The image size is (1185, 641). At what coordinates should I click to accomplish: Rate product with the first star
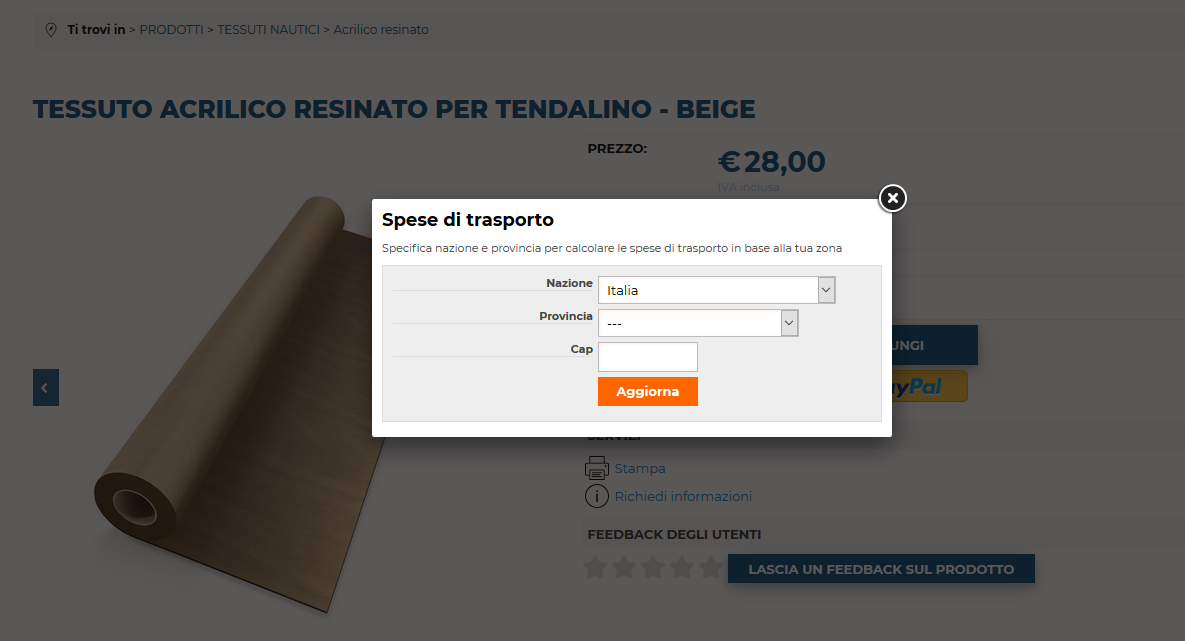click(x=595, y=569)
